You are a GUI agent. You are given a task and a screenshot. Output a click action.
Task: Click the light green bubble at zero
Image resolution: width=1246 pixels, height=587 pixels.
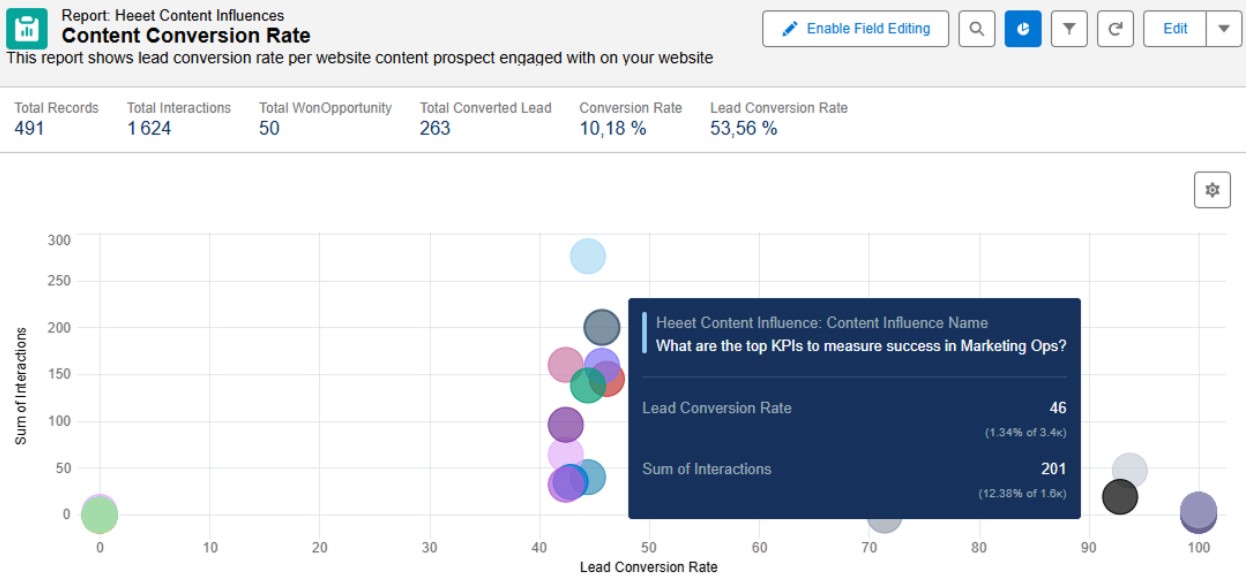click(99, 516)
